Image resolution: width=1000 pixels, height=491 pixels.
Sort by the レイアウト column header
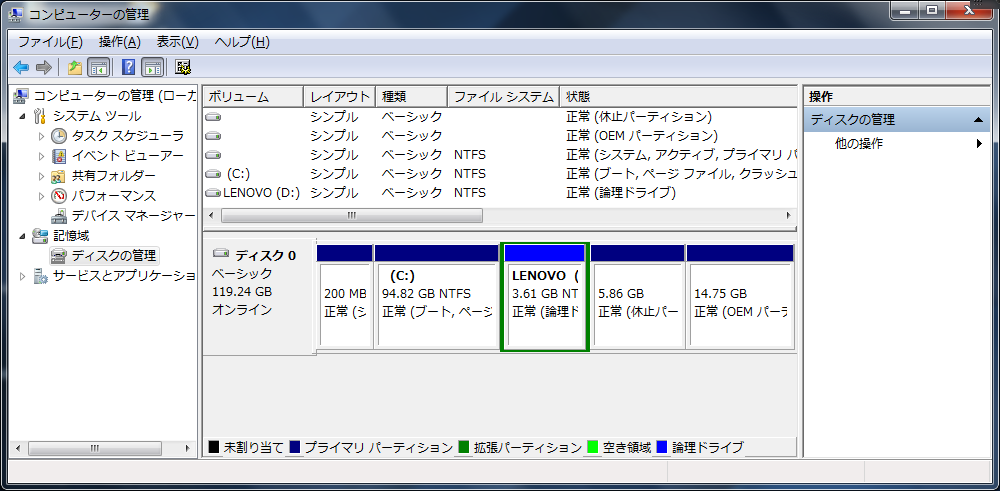[340, 97]
